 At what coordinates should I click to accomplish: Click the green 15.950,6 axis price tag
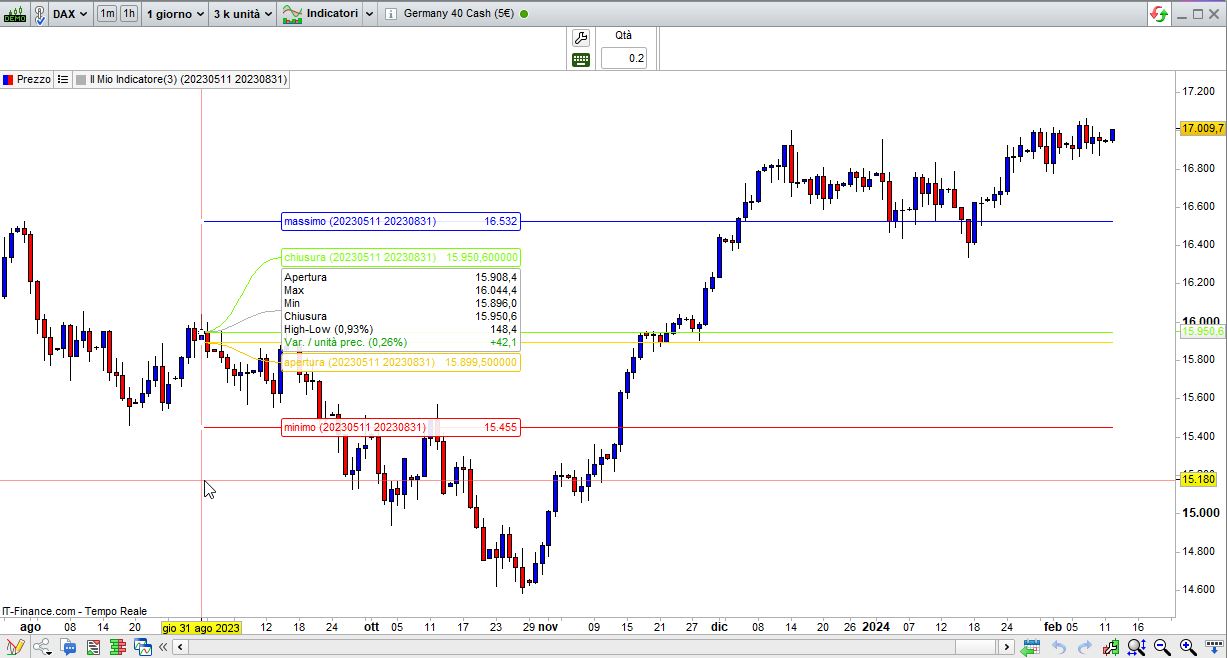tap(1202, 331)
